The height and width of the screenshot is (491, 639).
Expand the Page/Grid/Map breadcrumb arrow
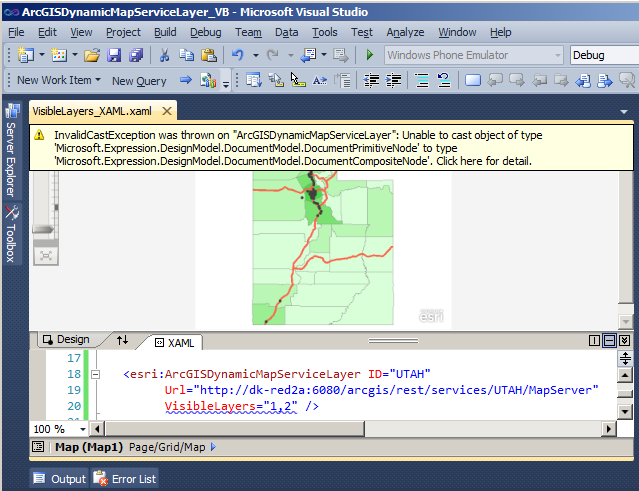[x=213, y=447]
